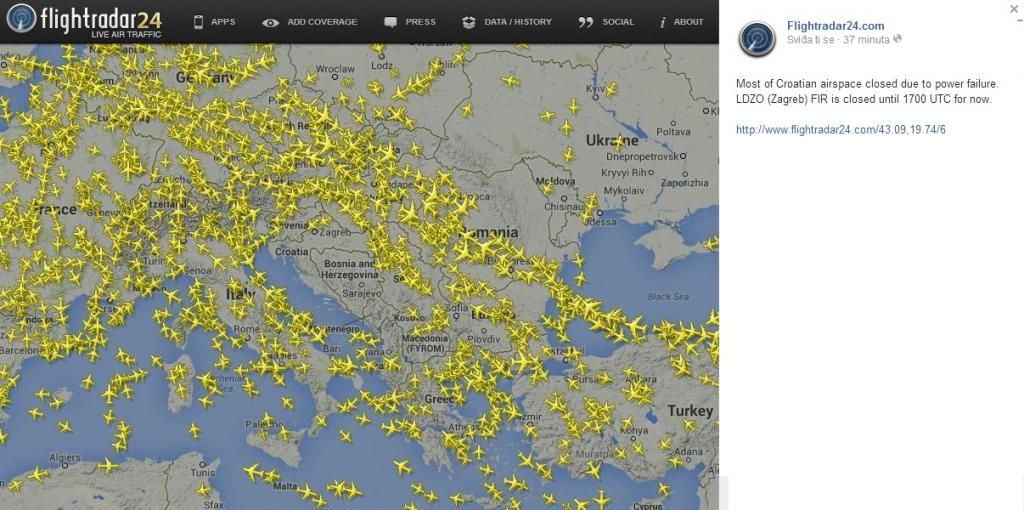This screenshot has height=510, width=1024.
Task: Click the Chisinau city label on map
Action: (562, 206)
